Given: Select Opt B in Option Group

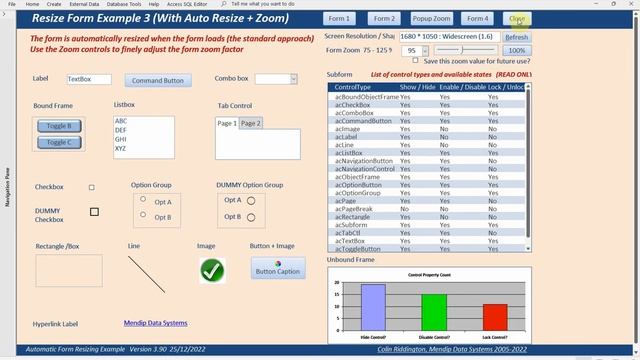Looking at the screenshot, I should (x=143, y=214).
